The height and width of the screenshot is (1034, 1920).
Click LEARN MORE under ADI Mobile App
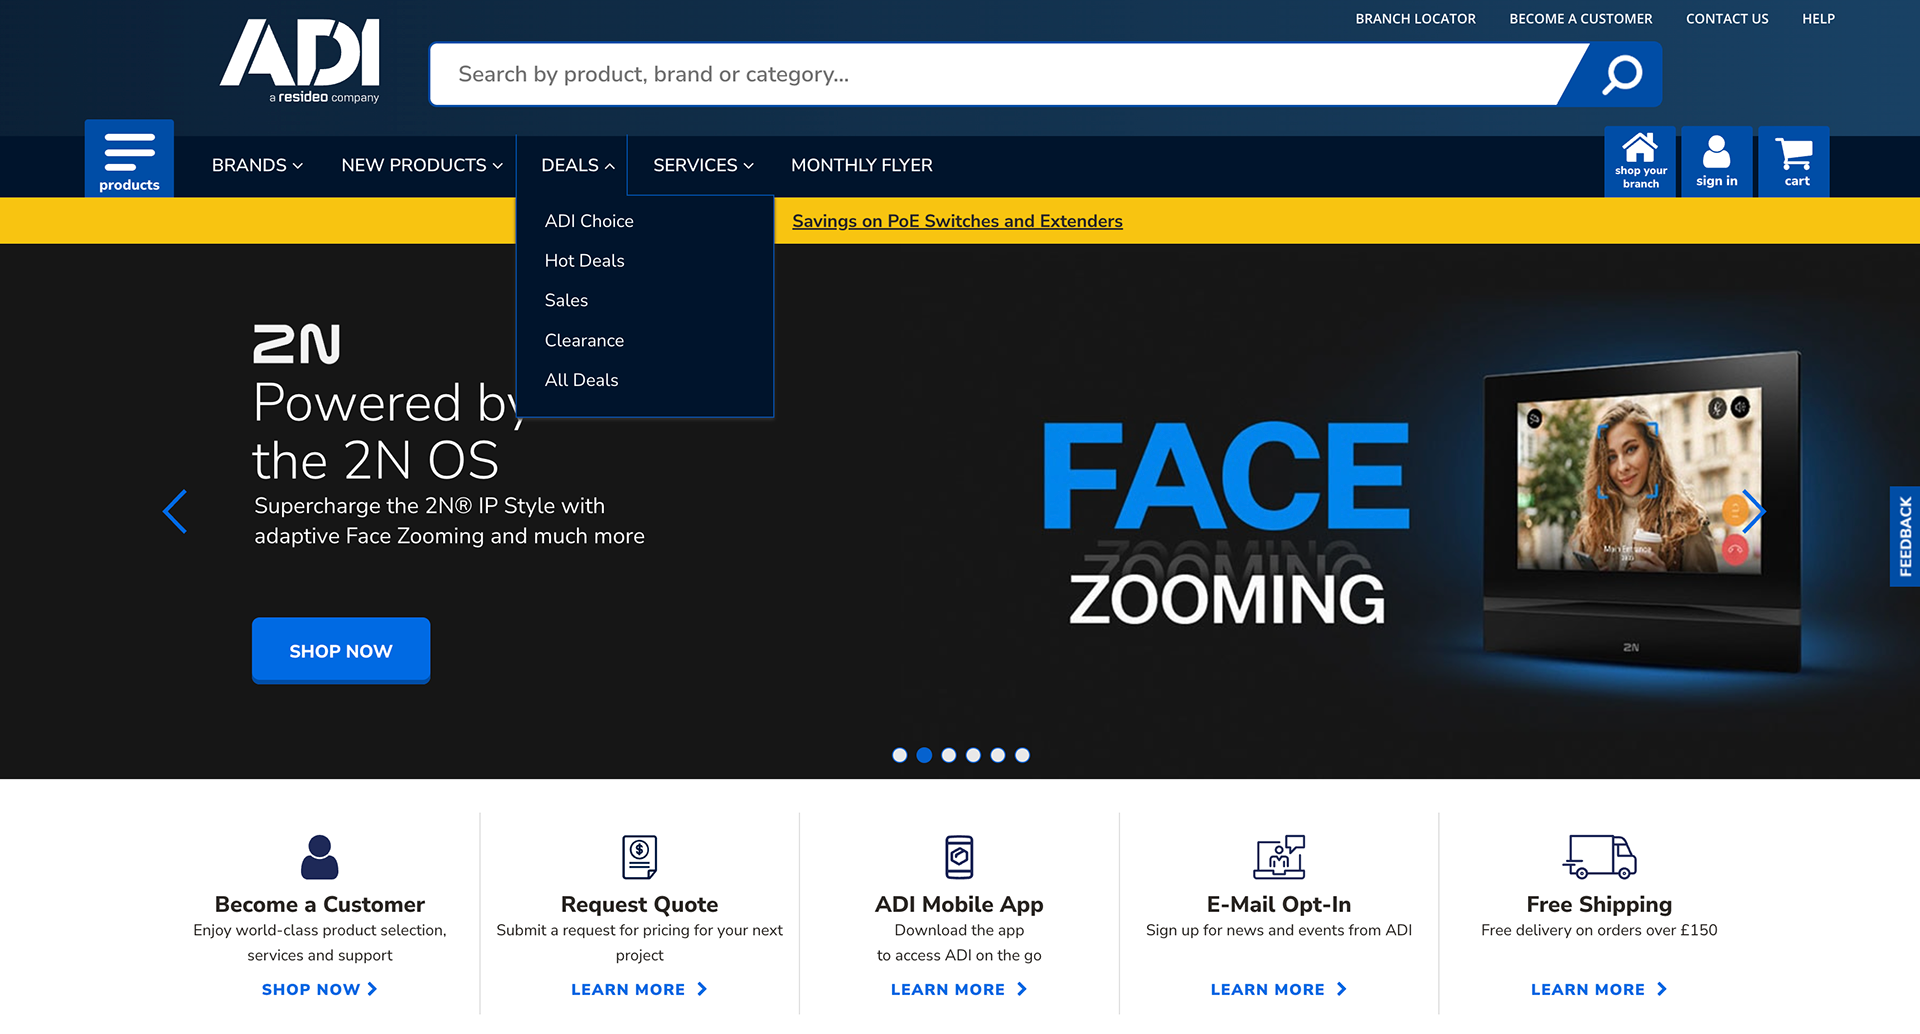960,989
